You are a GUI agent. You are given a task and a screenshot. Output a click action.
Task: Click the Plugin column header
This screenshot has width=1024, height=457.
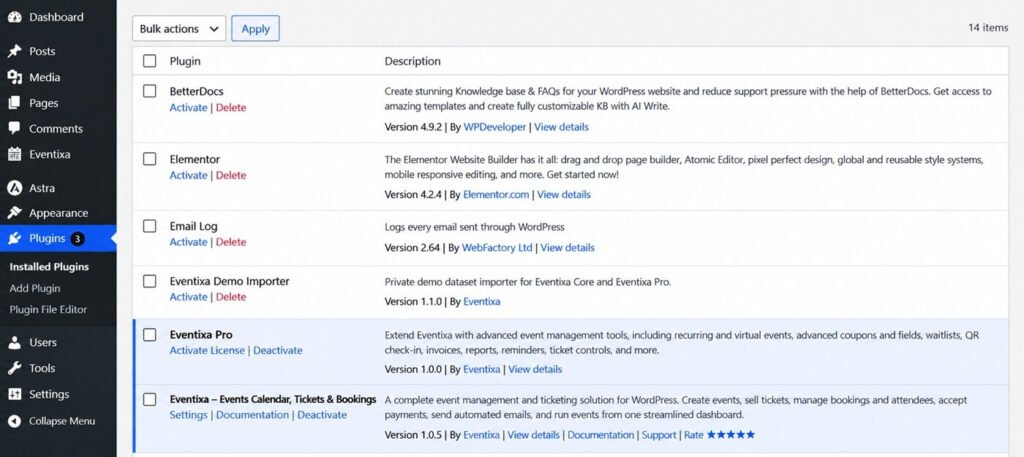click(x=185, y=61)
